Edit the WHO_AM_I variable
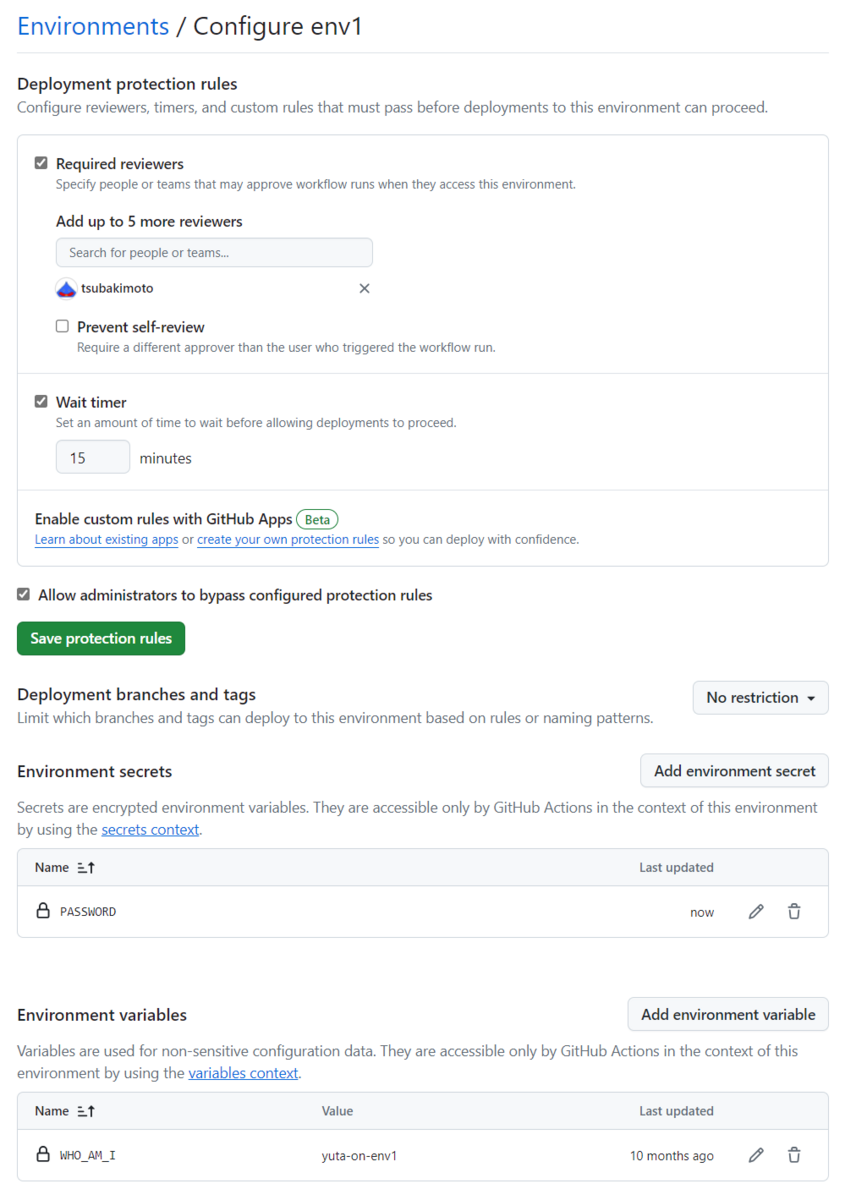 755,1154
